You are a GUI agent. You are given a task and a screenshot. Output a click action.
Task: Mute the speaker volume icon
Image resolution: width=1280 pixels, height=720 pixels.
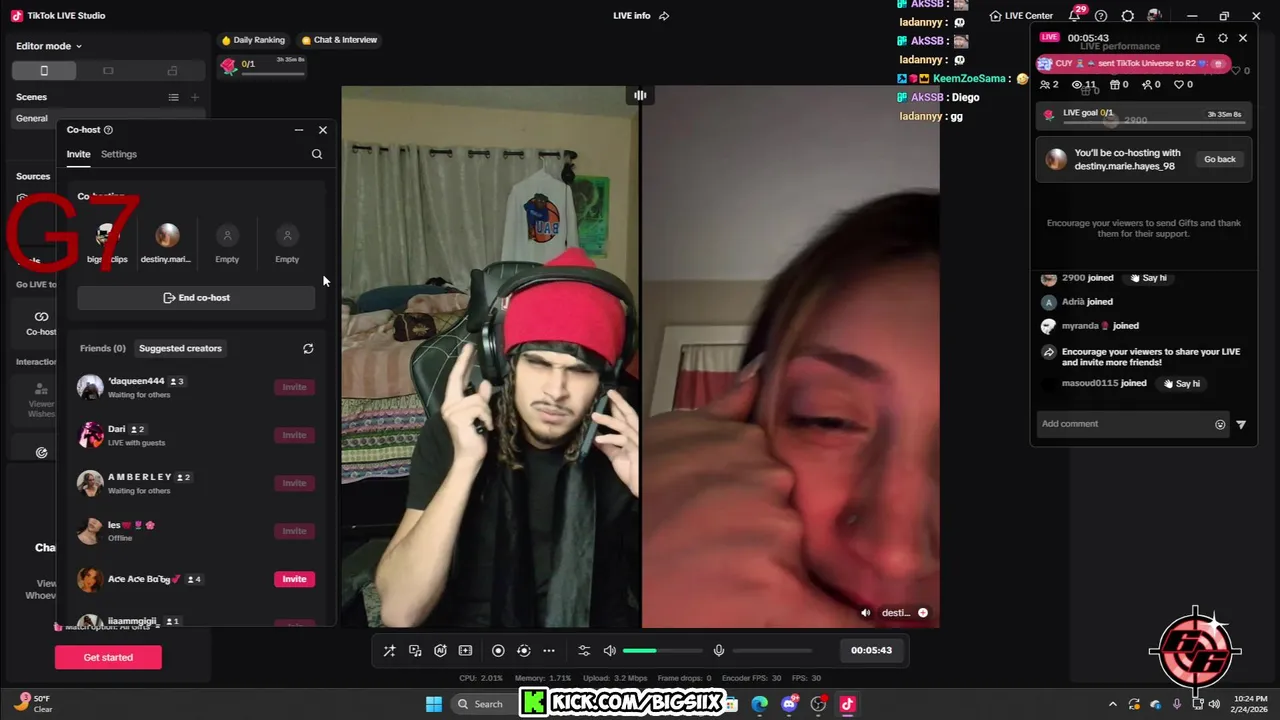point(610,650)
